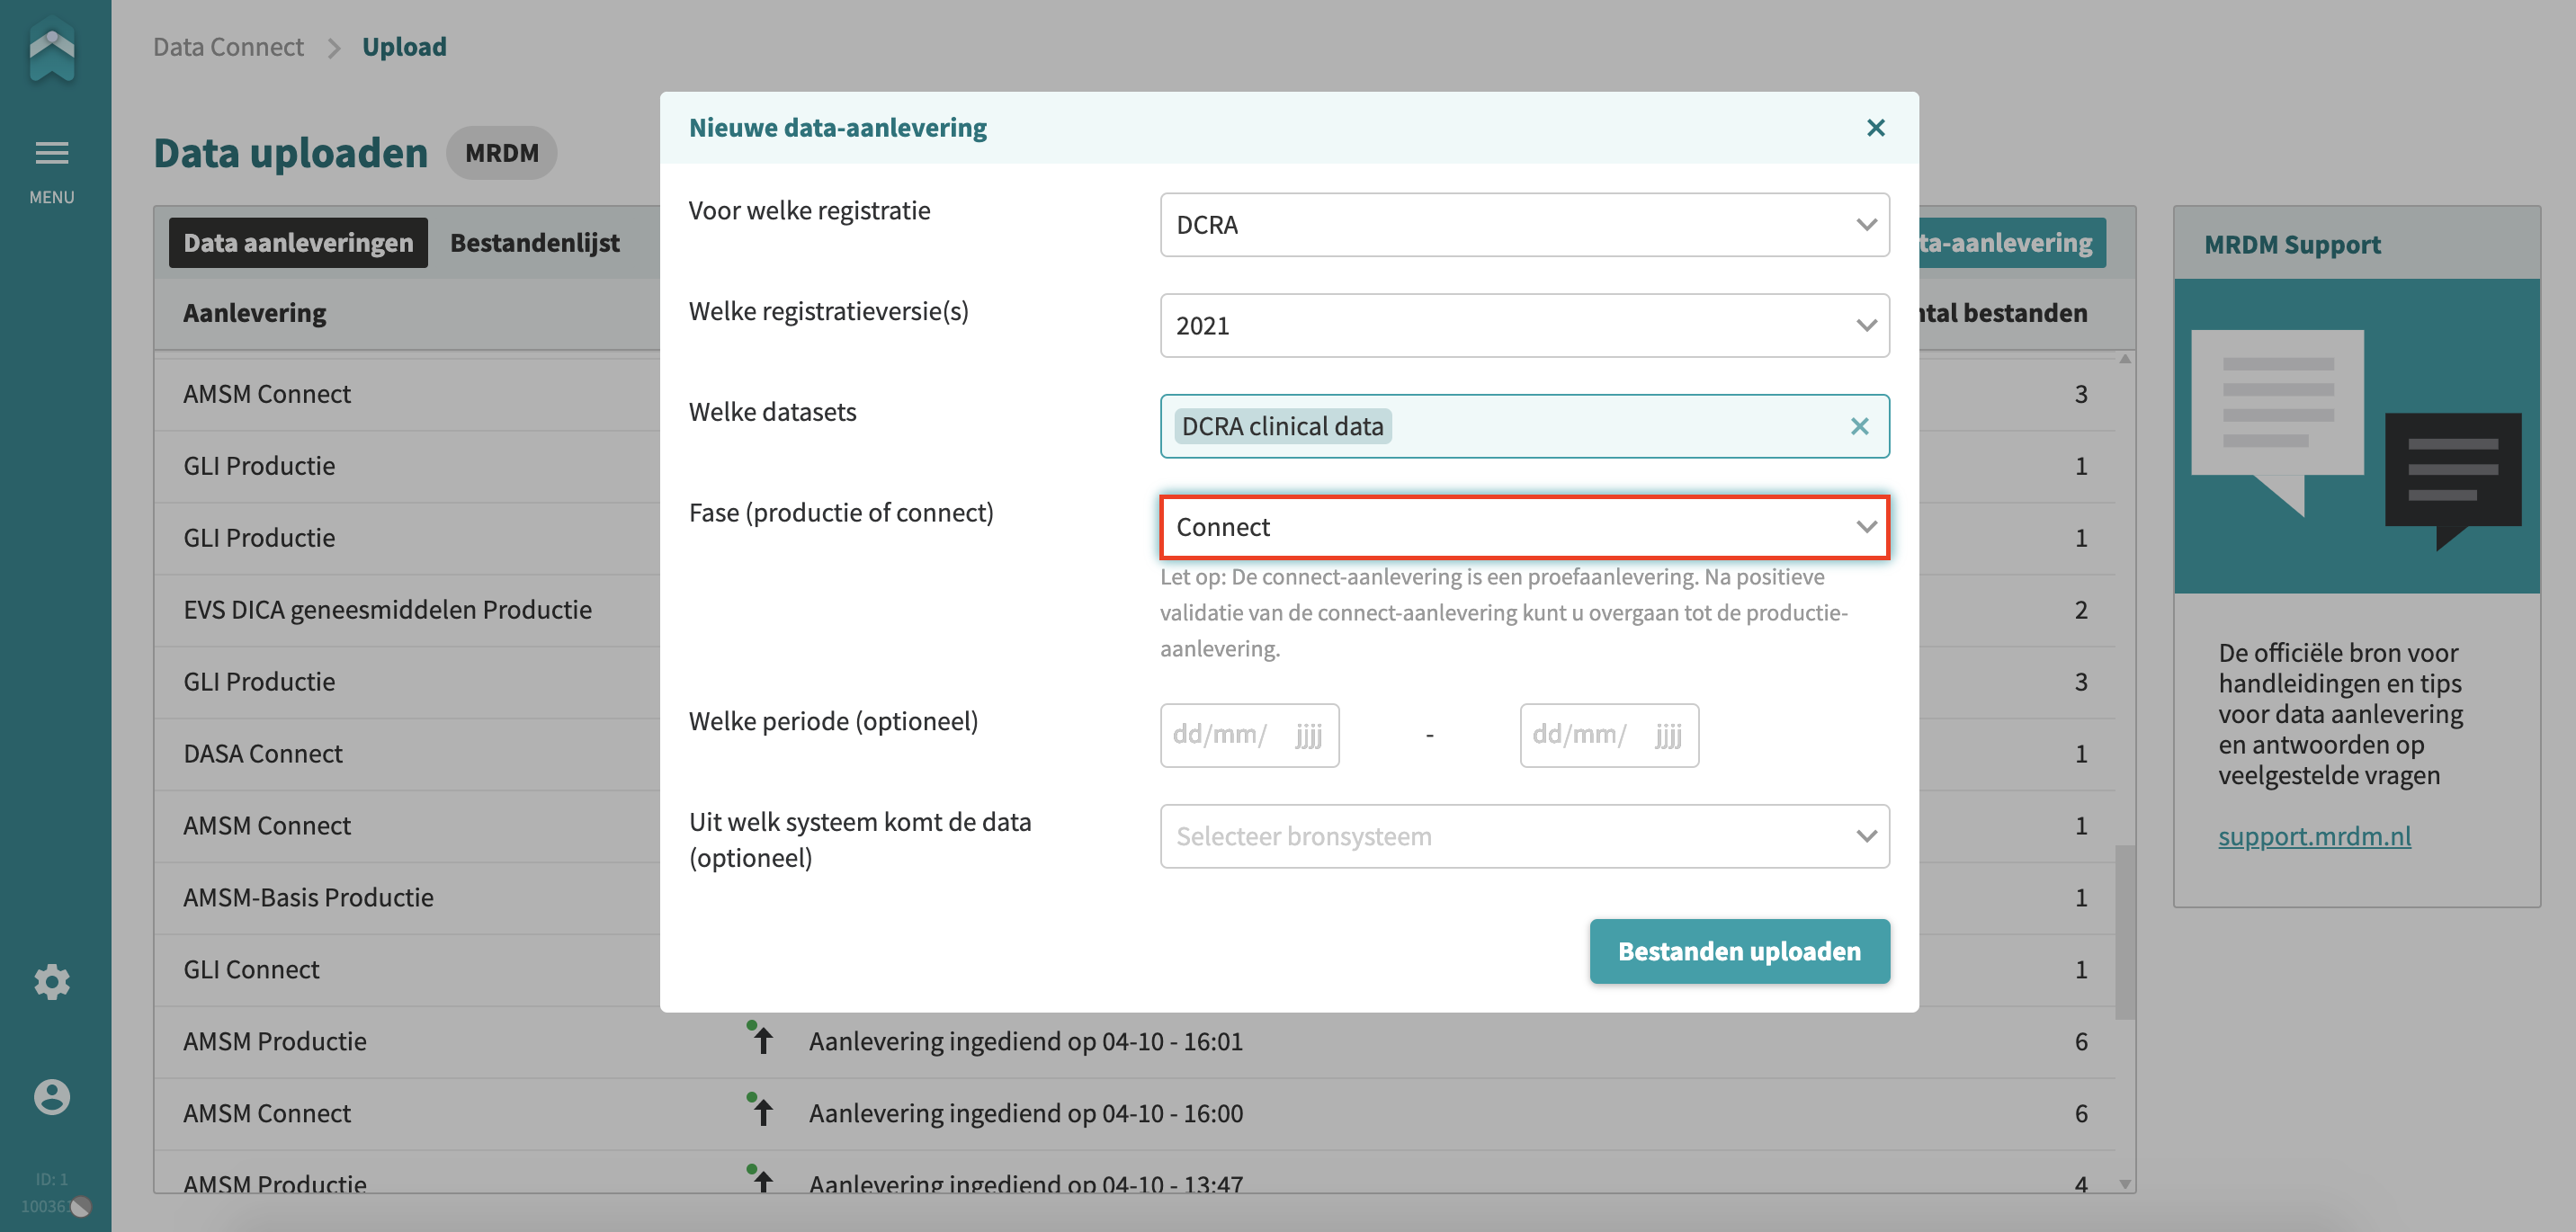The width and height of the screenshot is (2576, 1232).
Task: Open the support.mrdm.nl link
Action: coord(2314,836)
